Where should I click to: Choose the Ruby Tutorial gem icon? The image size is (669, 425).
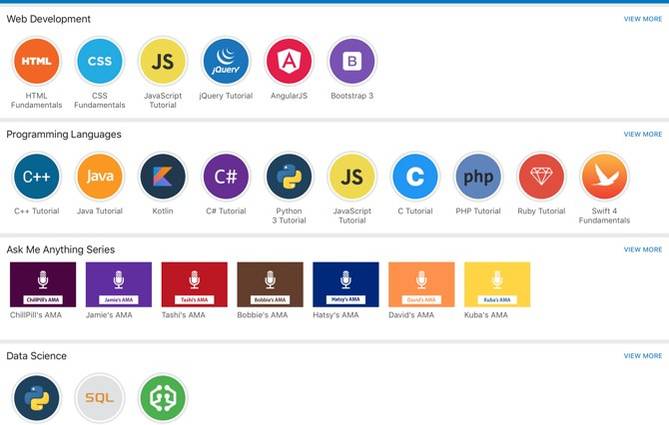click(x=541, y=176)
